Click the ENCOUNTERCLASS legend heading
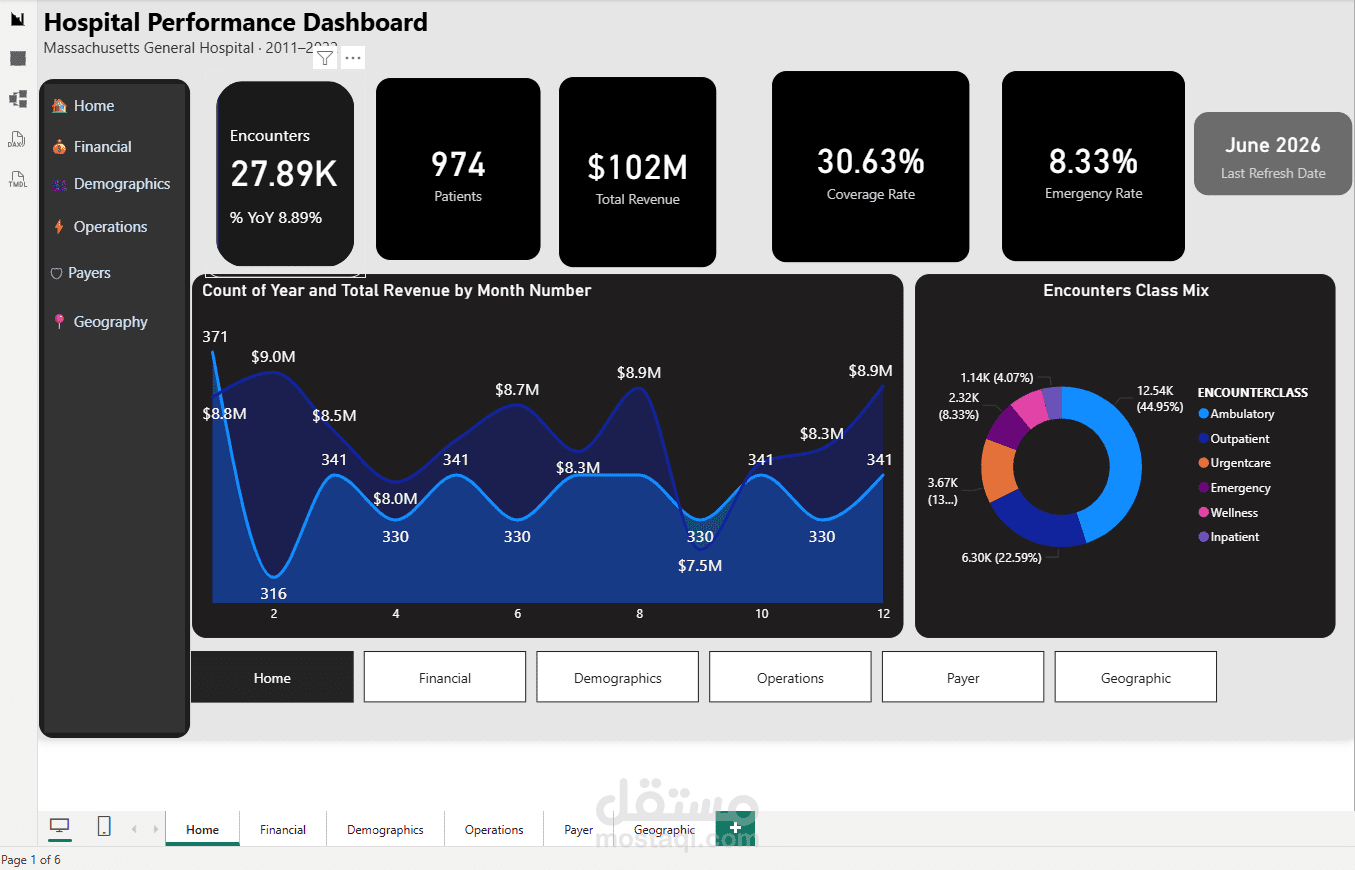Image resolution: width=1355 pixels, height=870 pixels. click(1252, 393)
